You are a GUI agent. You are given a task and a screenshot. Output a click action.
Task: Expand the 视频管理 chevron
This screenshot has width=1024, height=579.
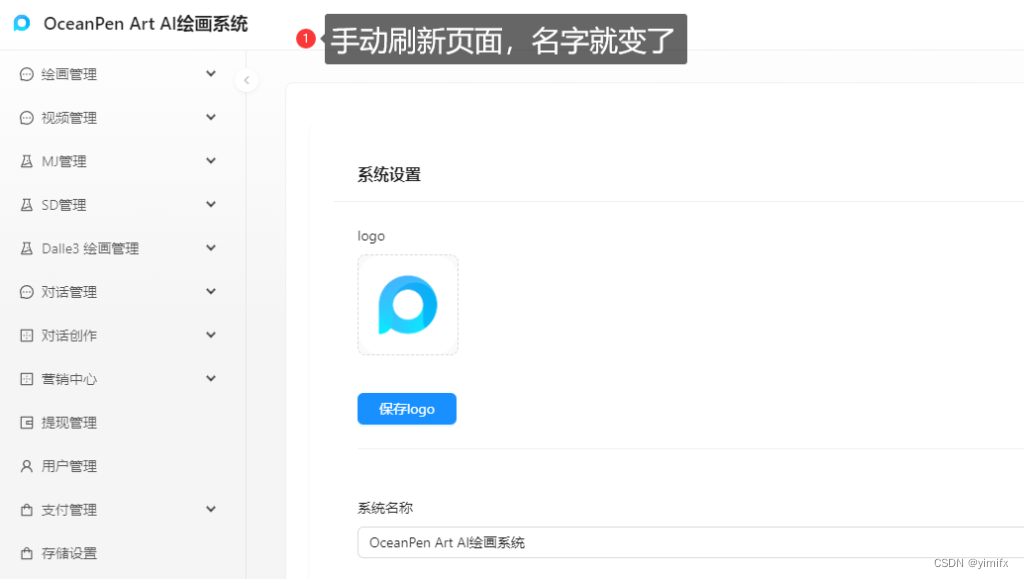click(210, 117)
